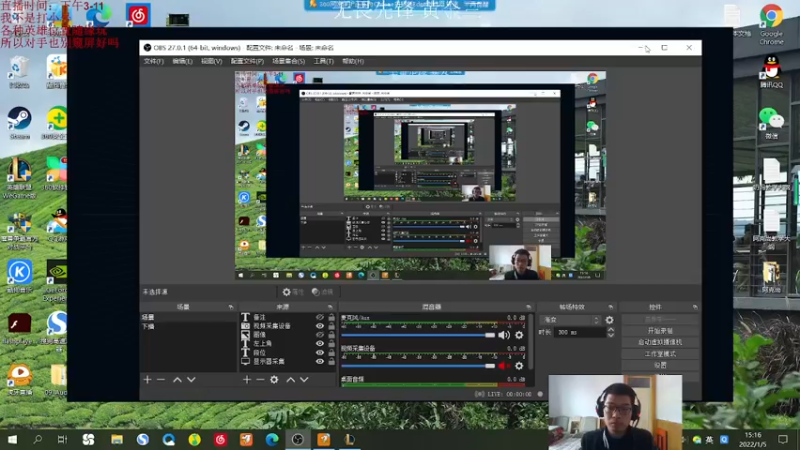Click 启动虚拟摄像机 button
This screenshot has width=800, height=450.
tap(660, 342)
